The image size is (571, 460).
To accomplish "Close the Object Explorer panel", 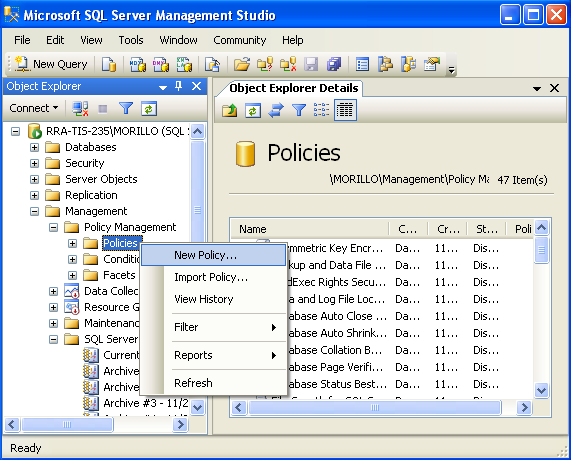I will pyautogui.click(x=196, y=86).
